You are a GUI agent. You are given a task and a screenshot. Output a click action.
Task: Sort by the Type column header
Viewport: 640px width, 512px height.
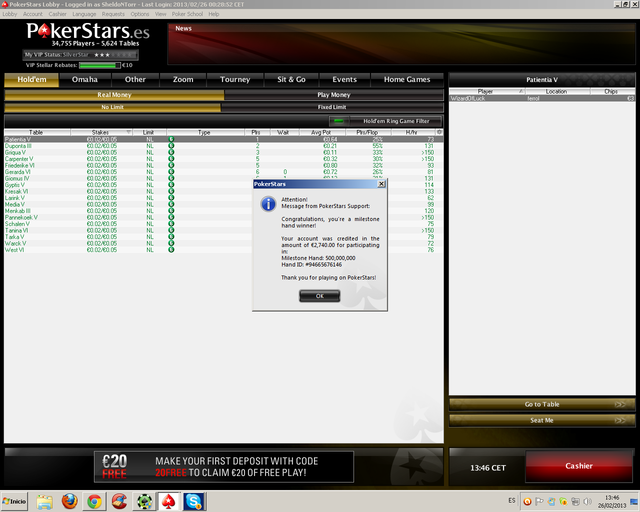(x=205, y=132)
